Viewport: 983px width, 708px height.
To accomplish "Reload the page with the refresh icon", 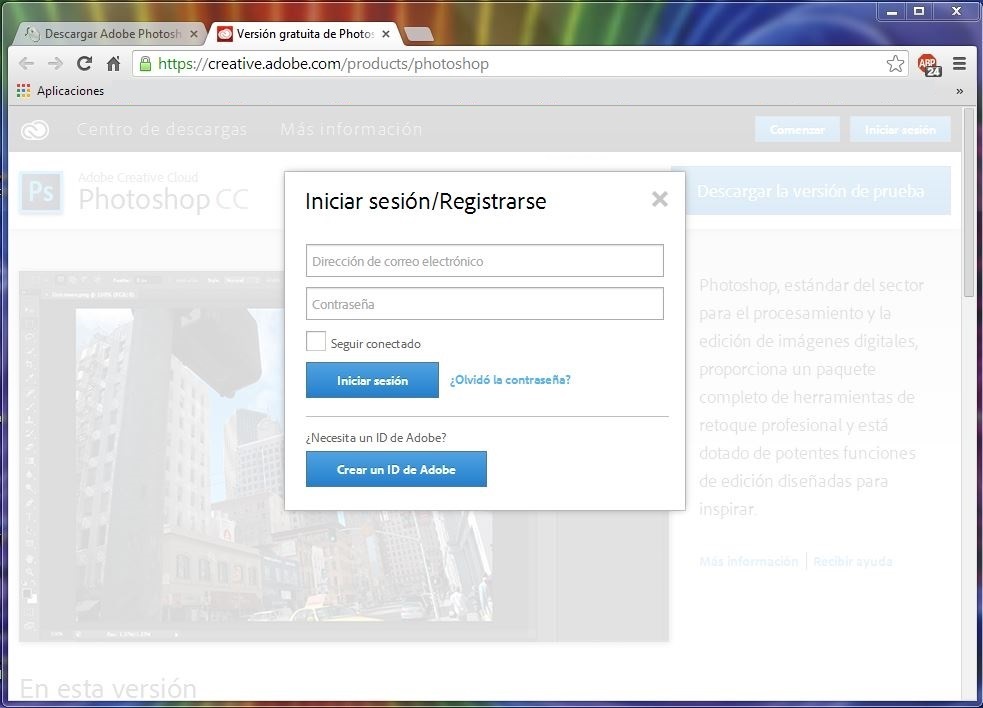I will [84, 63].
